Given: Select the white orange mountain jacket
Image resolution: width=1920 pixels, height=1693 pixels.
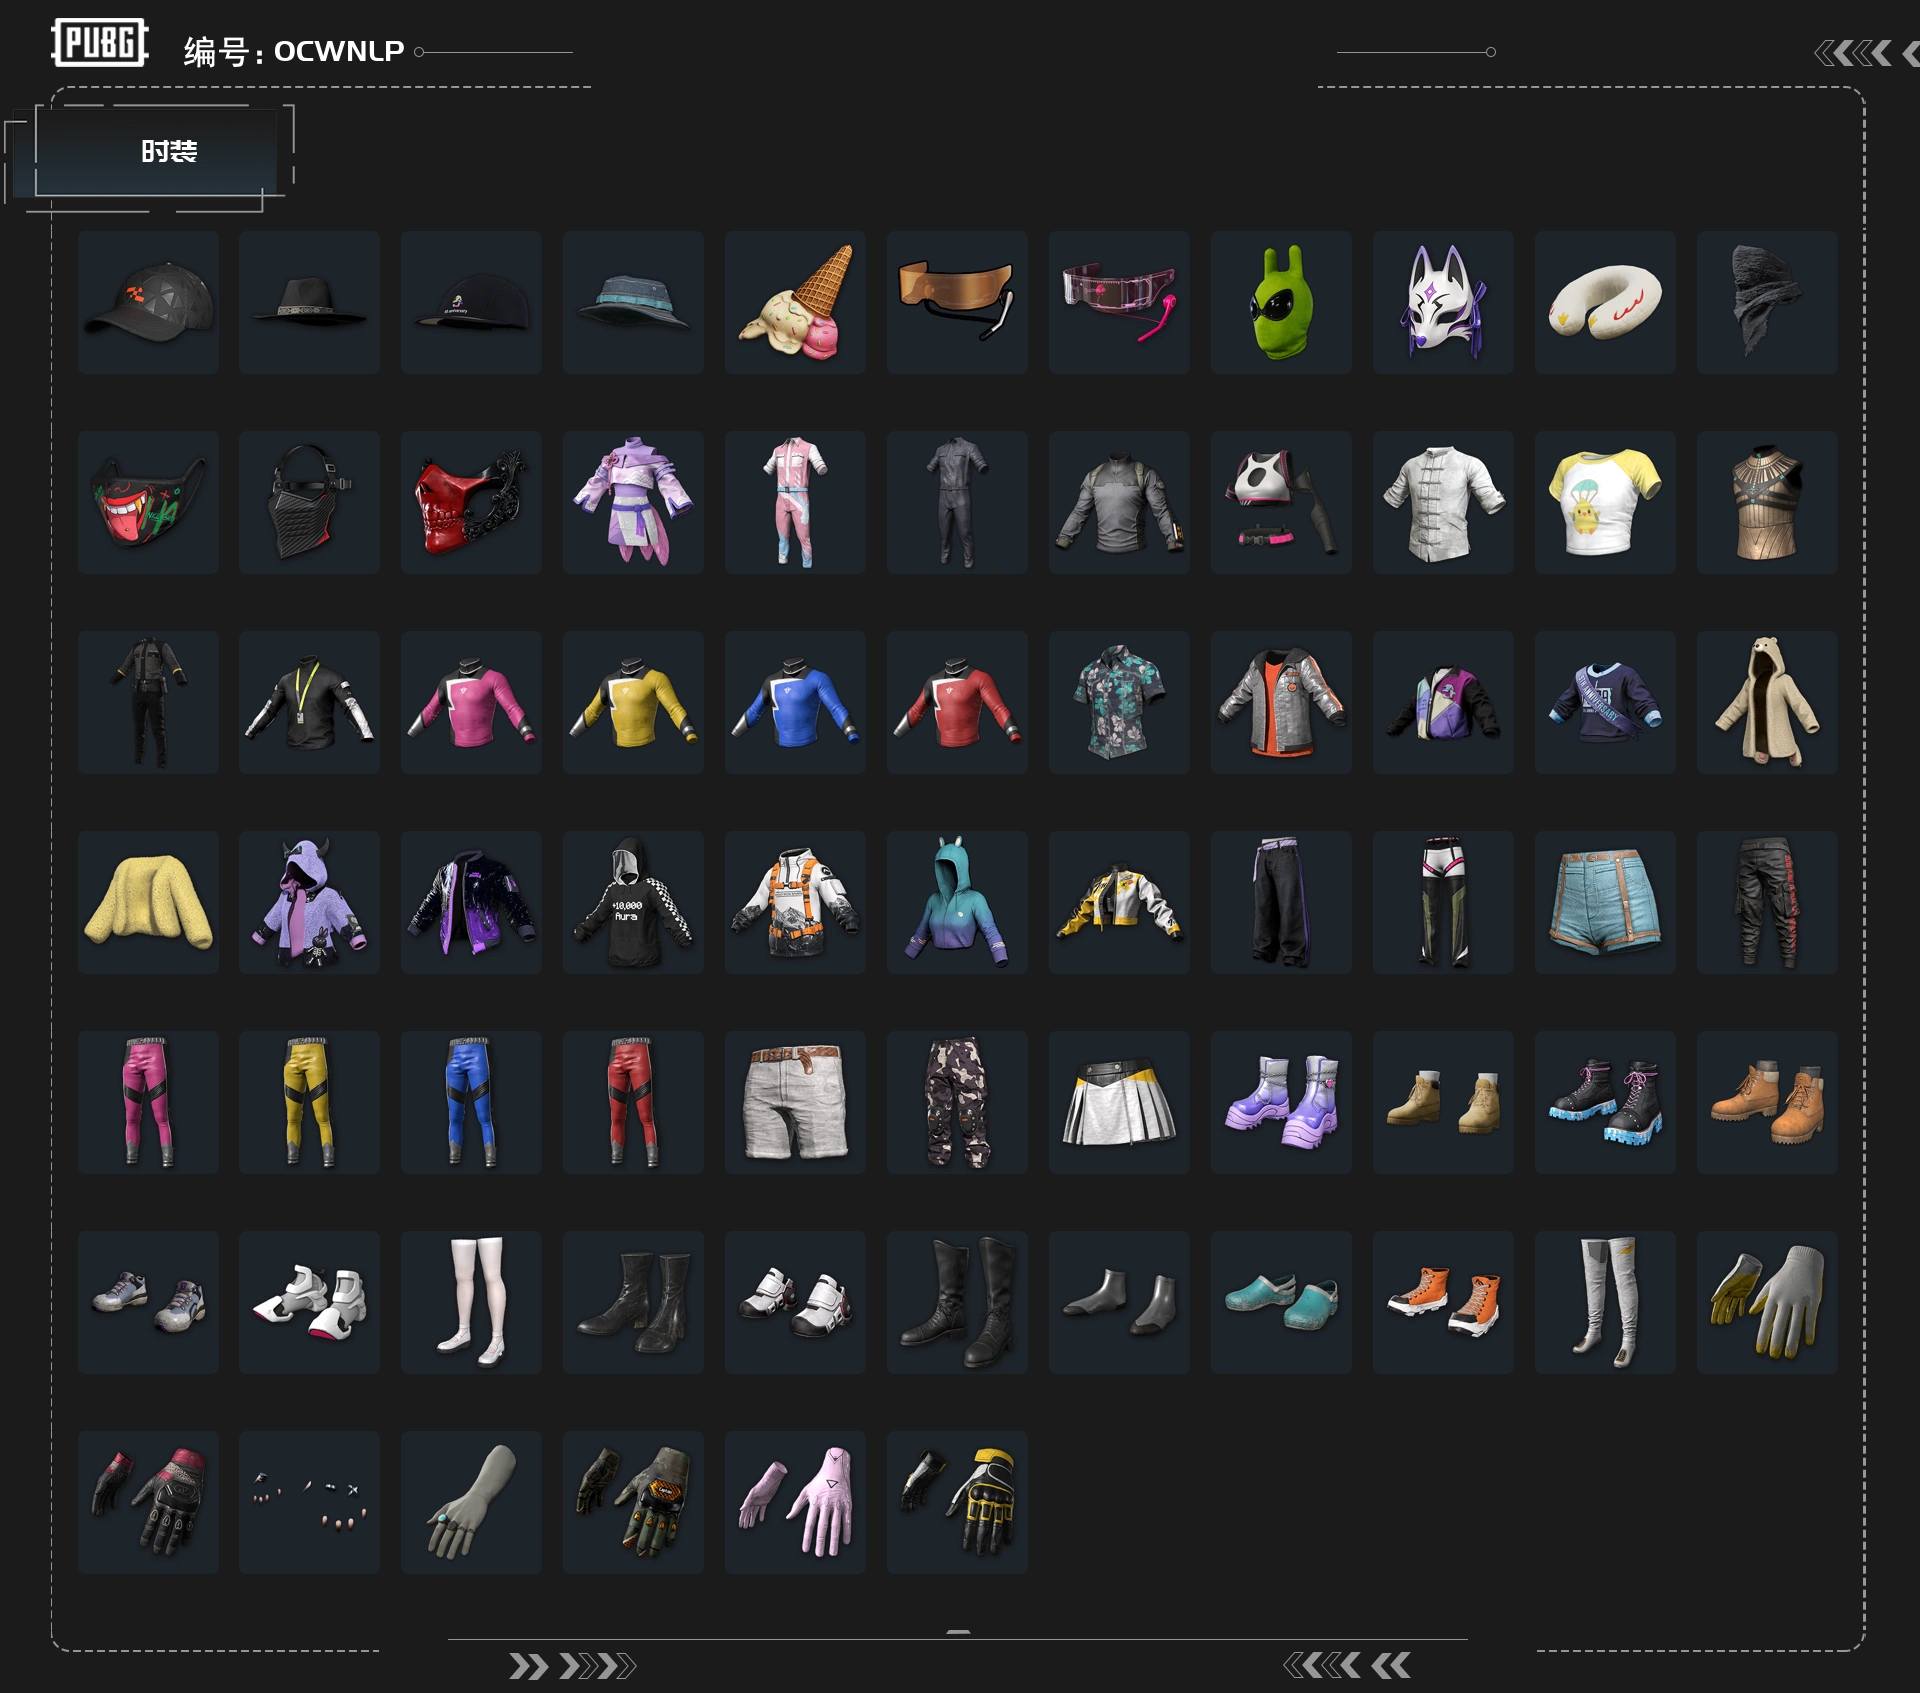Looking at the screenshot, I should pos(795,902).
